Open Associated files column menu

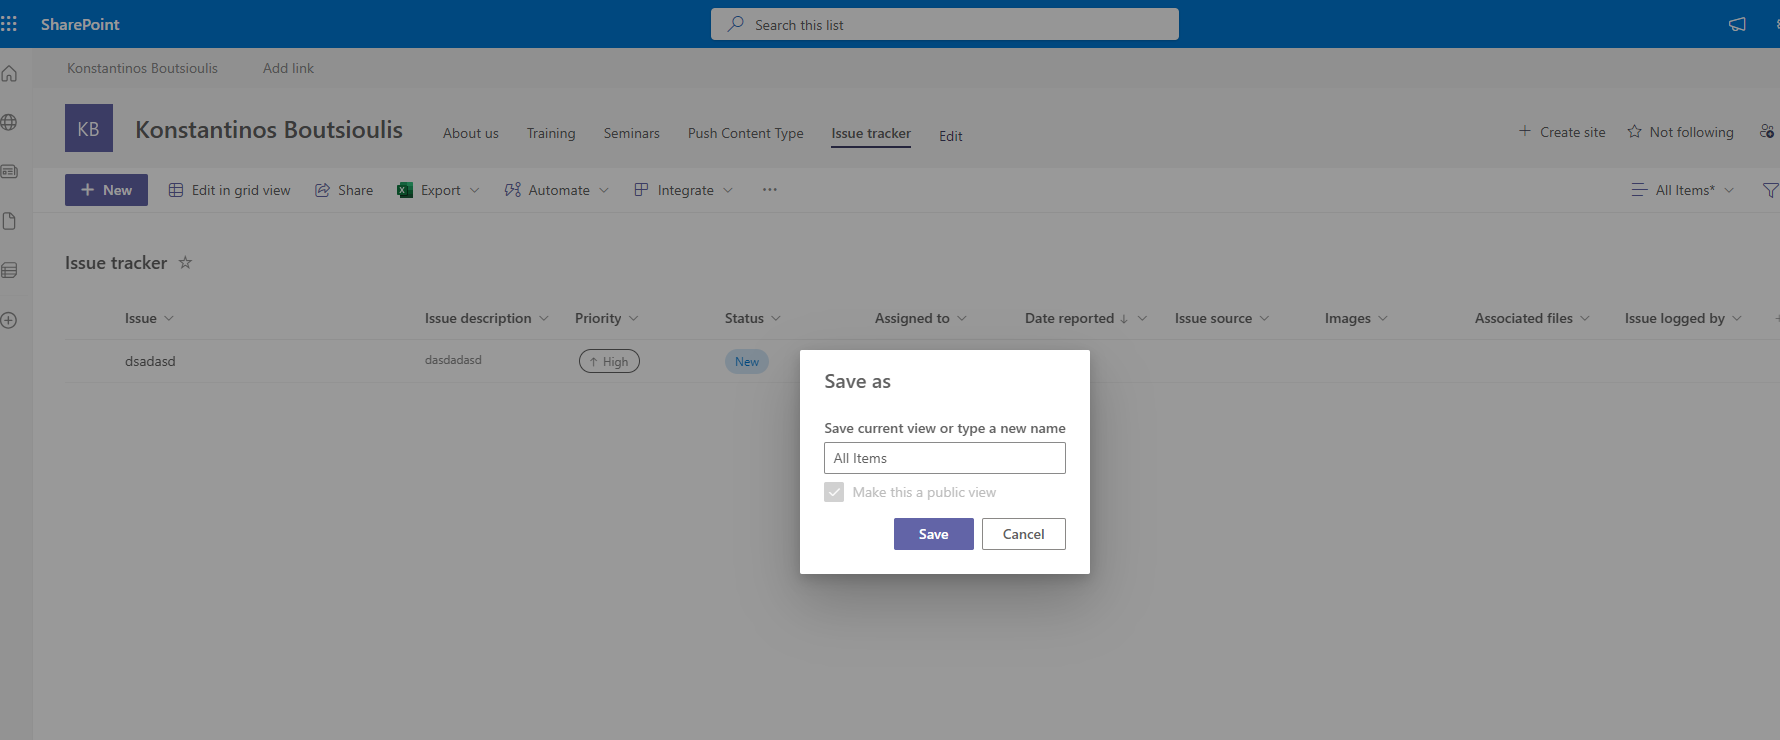point(1532,318)
